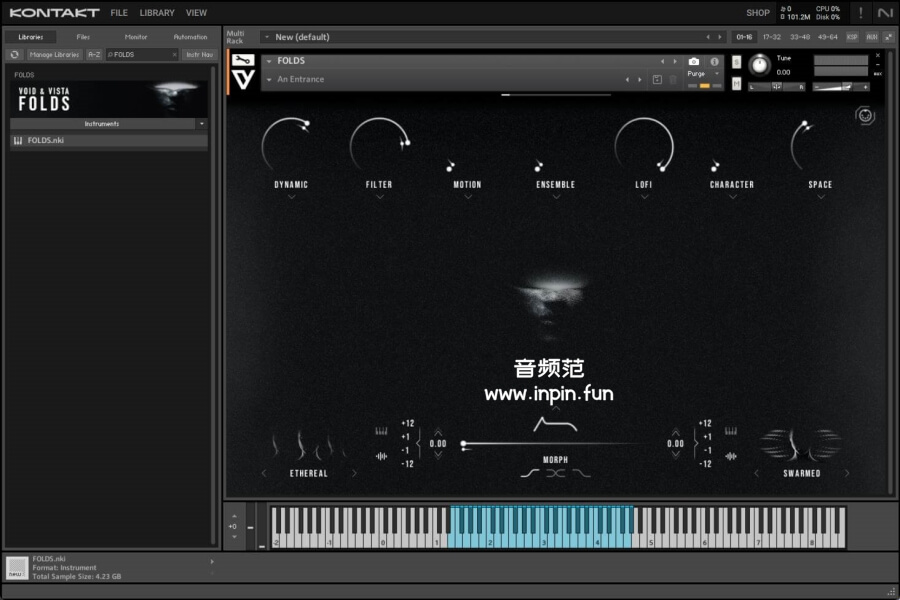900x600 pixels.
Task: Click the snapshot camera icon
Action: coord(694,61)
